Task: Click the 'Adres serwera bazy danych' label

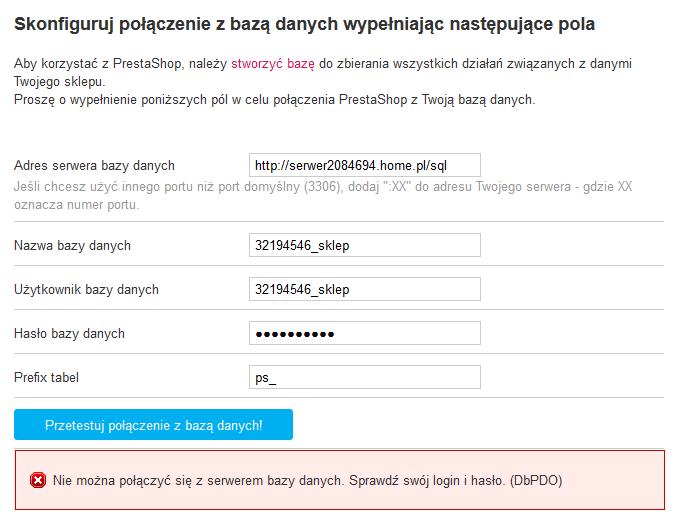Action: [94, 166]
